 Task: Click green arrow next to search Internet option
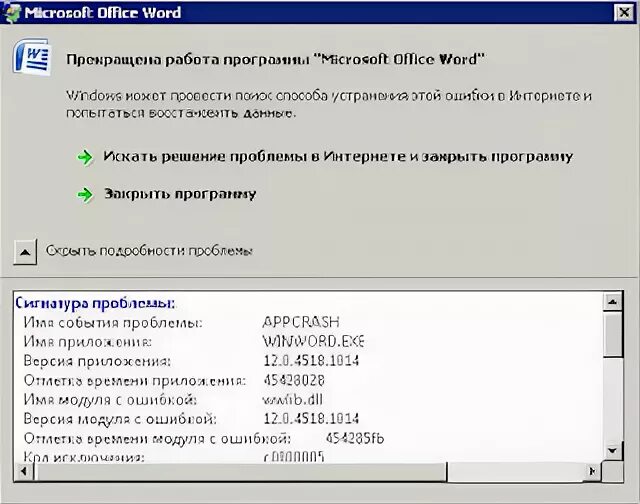(85, 157)
